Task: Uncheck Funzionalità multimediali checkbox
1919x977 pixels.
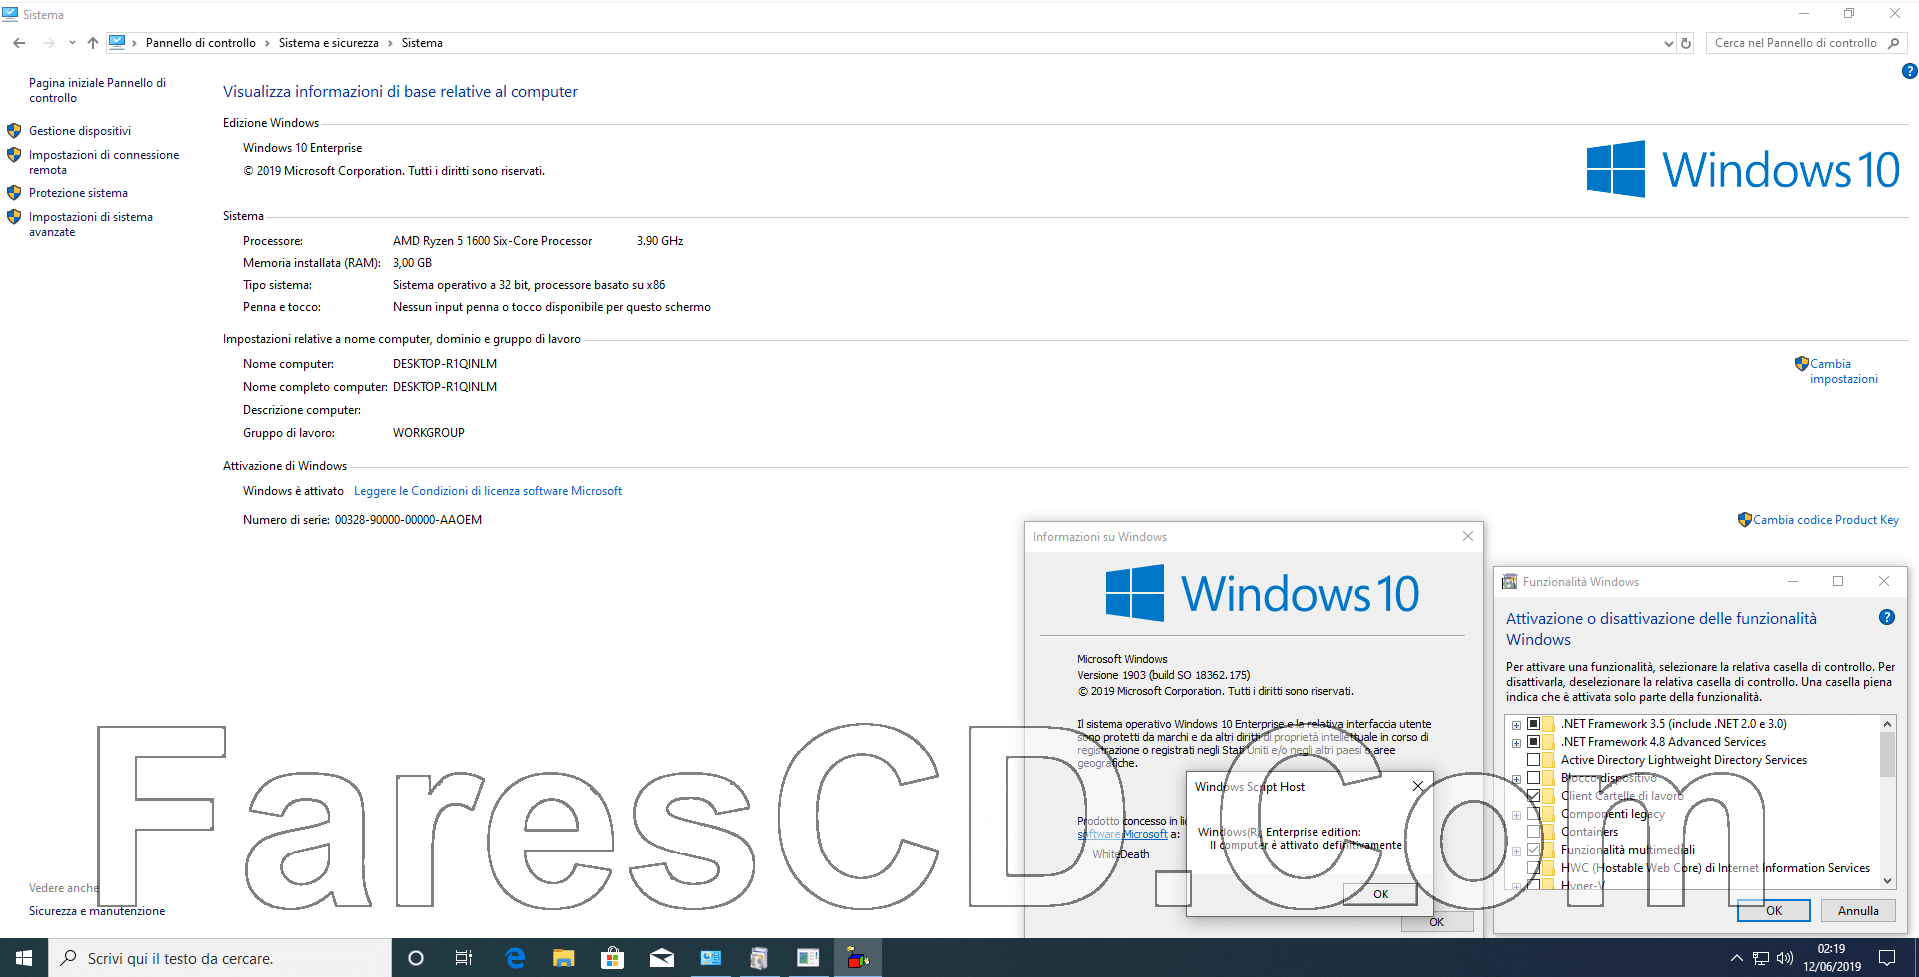Action: 1533,850
